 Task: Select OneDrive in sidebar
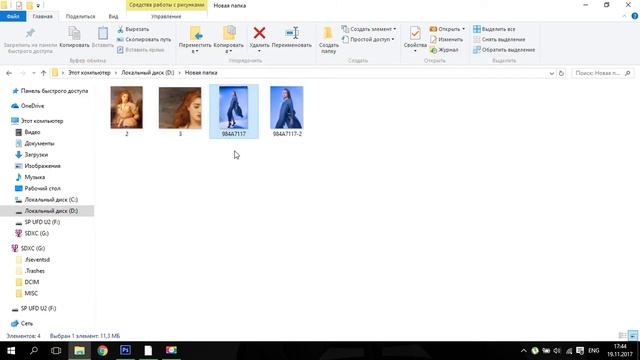(28, 106)
